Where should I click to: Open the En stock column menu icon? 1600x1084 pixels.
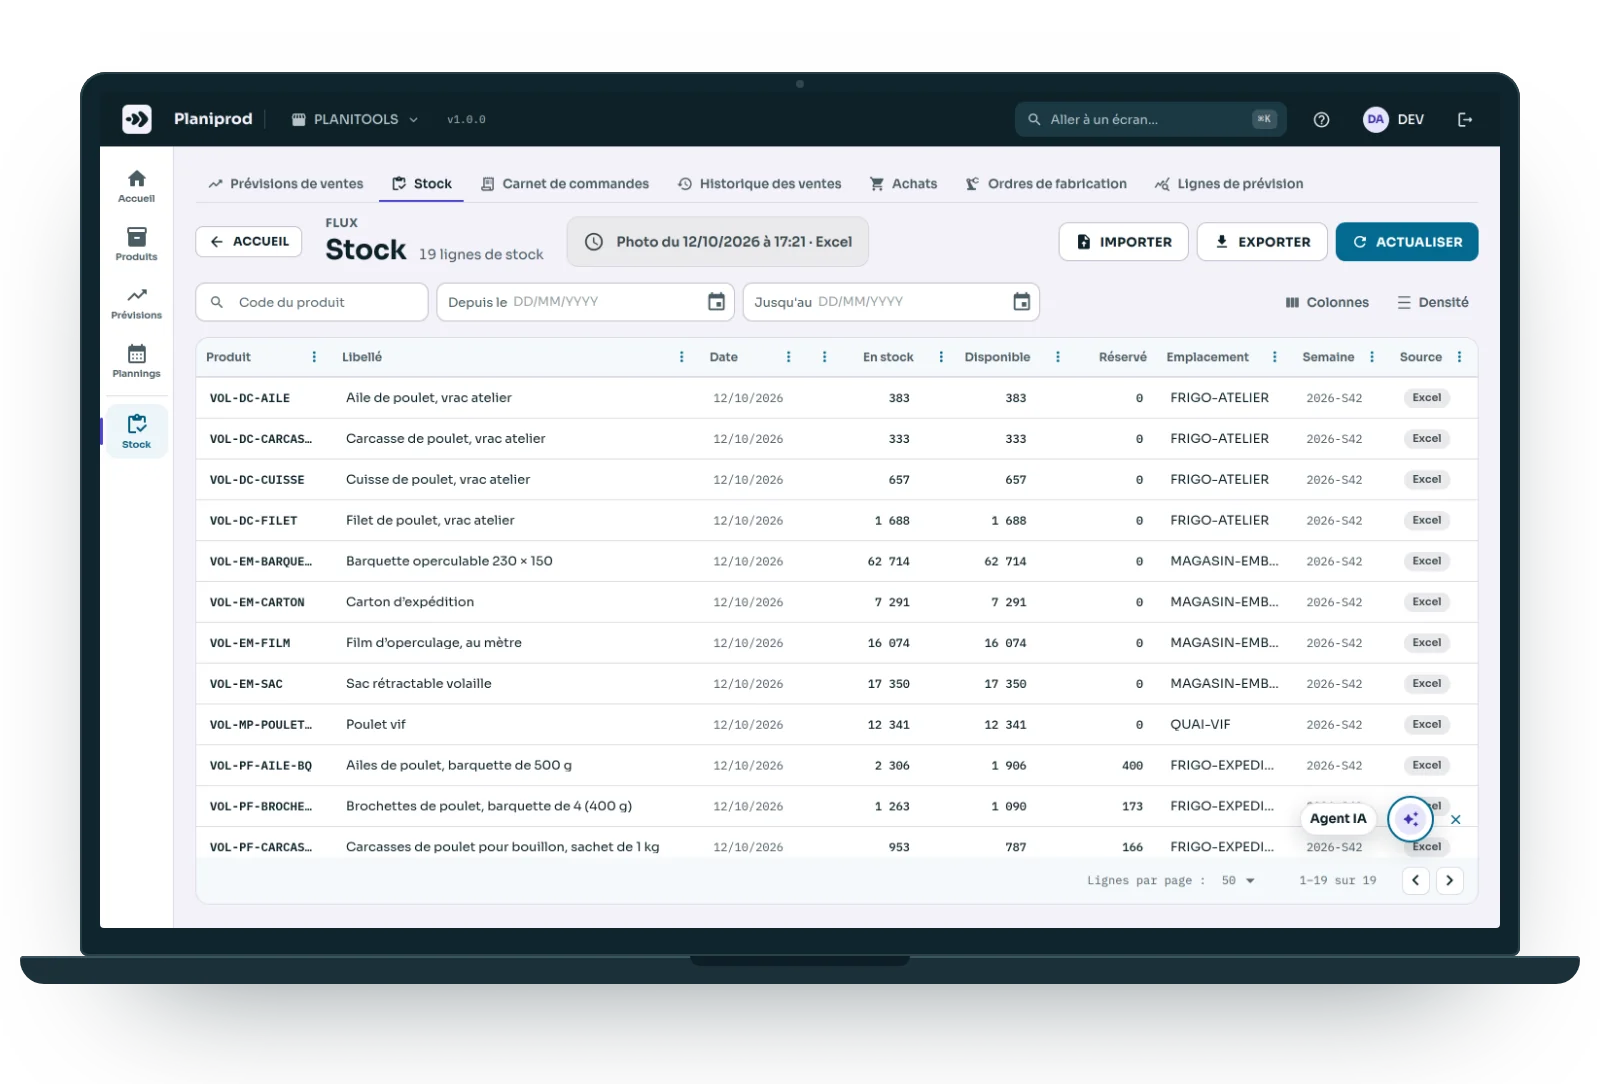point(941,357)
